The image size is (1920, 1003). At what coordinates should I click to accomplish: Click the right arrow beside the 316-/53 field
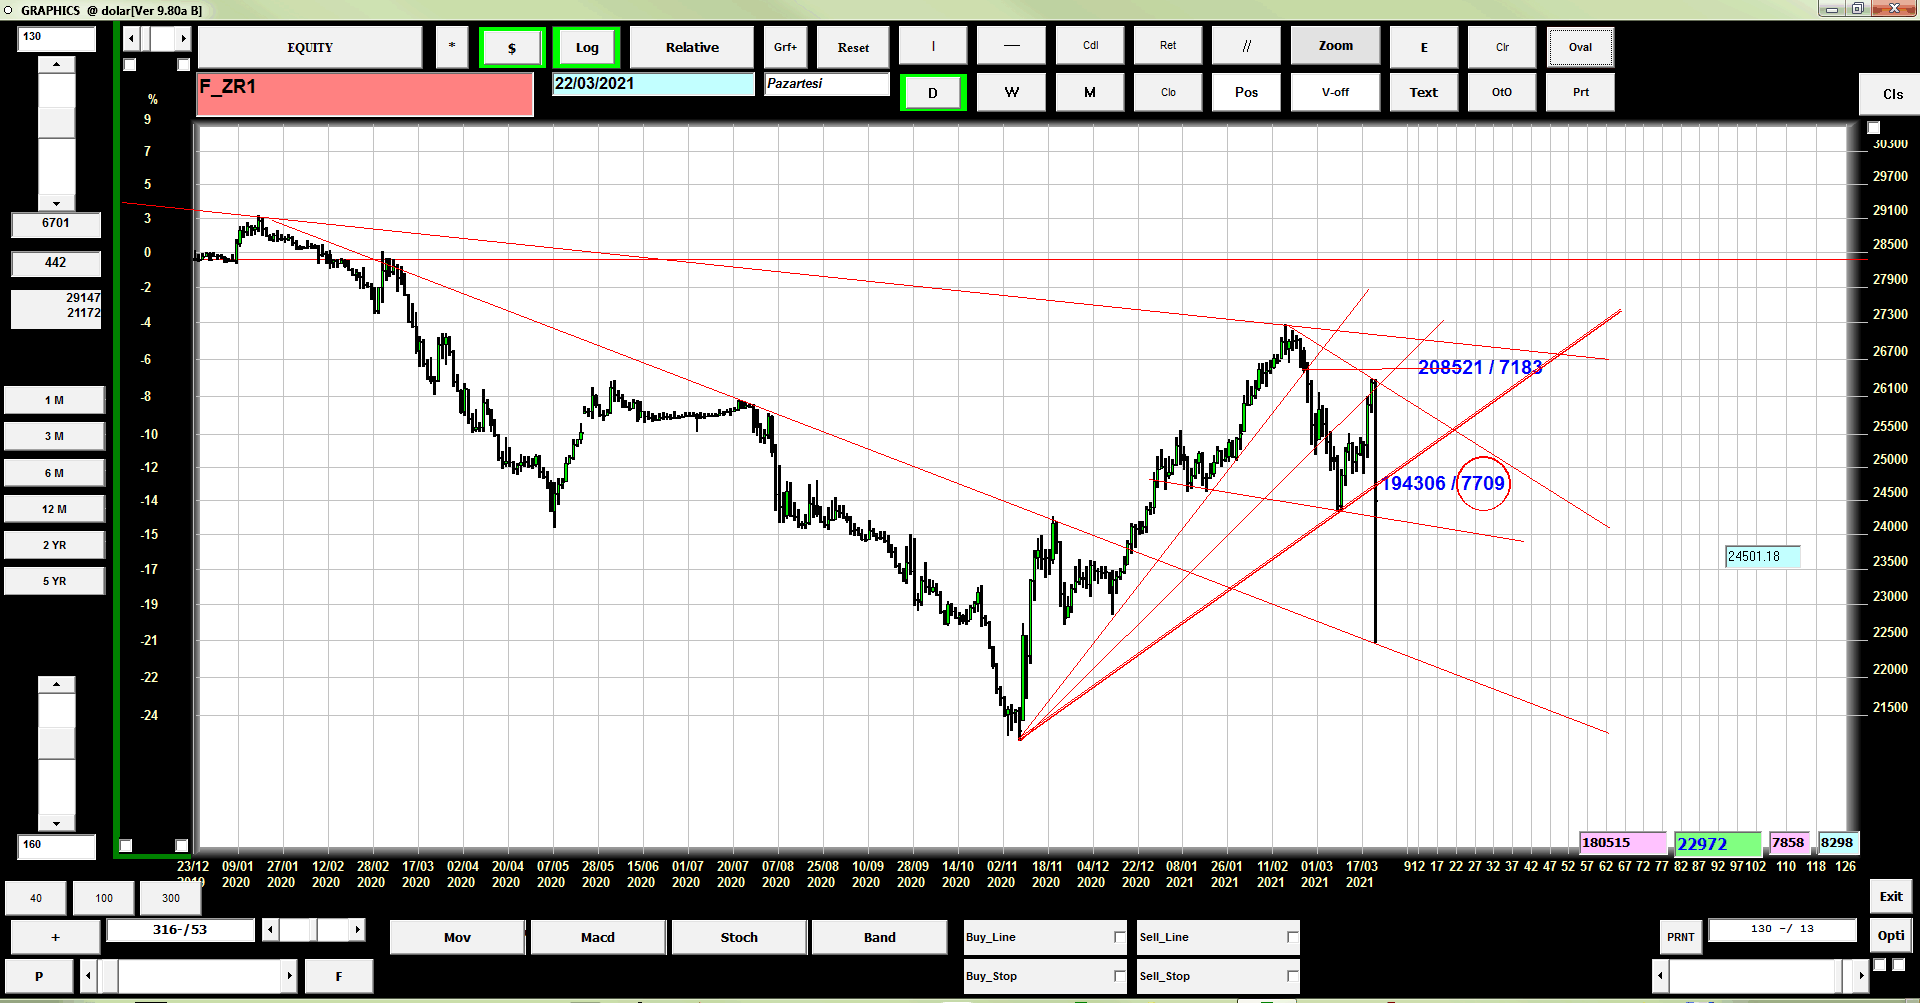click(x=357, y=930)
